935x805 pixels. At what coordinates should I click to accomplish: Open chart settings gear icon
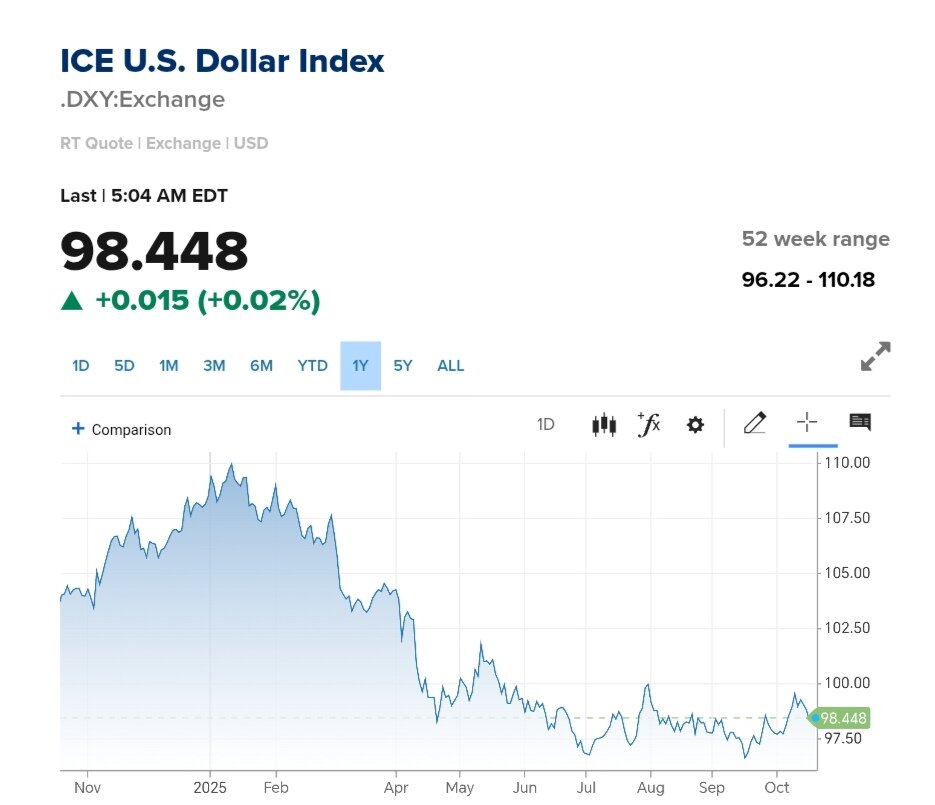tap(695, 425)
